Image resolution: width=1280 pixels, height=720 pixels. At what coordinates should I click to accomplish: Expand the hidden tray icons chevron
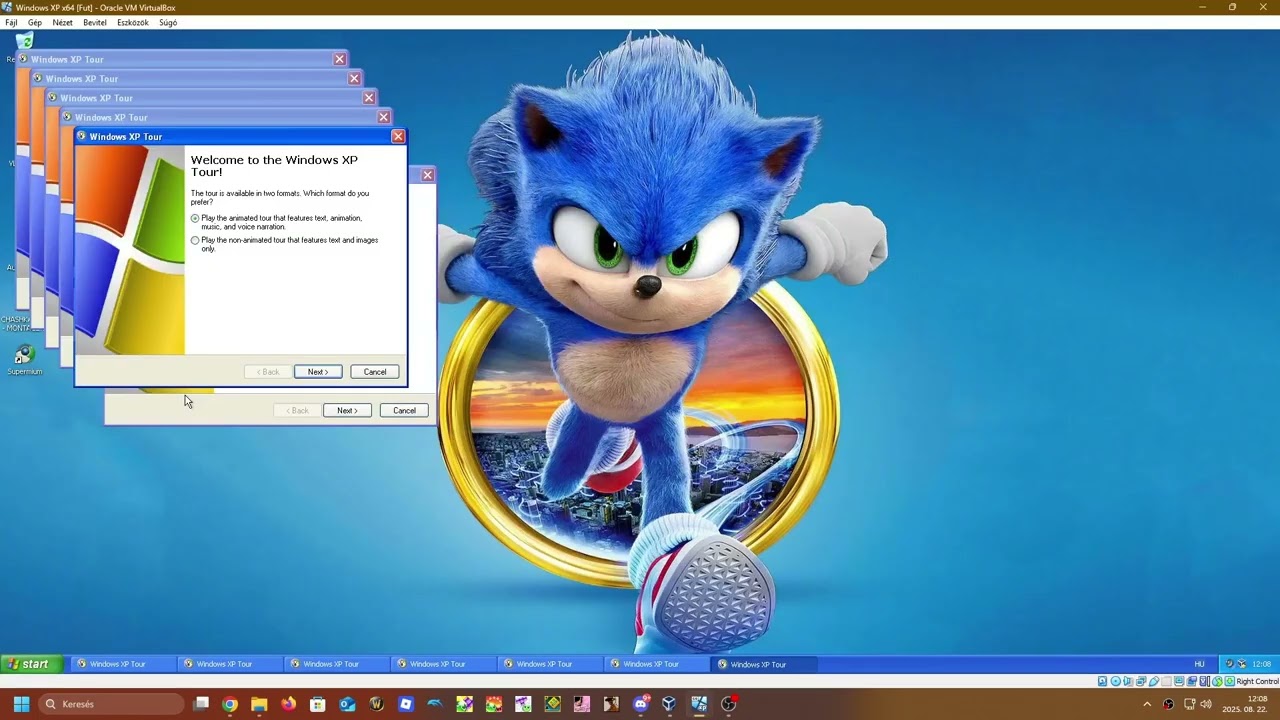[x=1147, y=704]
